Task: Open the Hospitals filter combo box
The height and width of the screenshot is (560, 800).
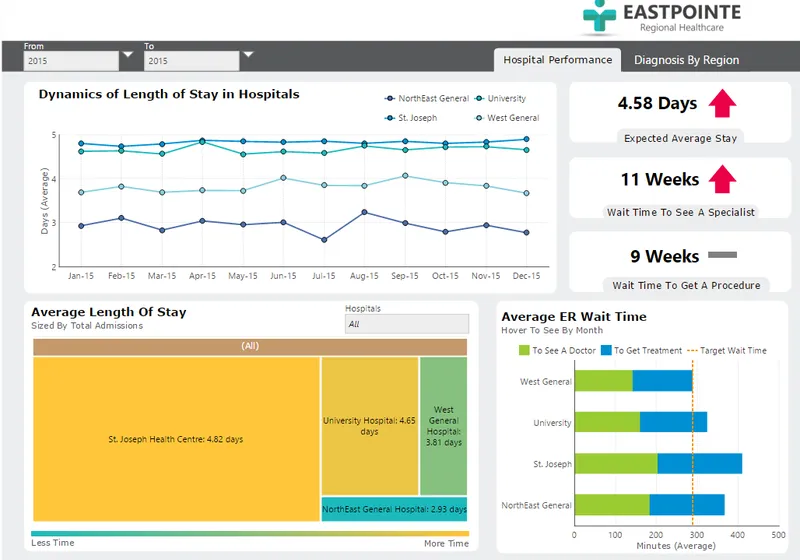Action: coord(407,324)
